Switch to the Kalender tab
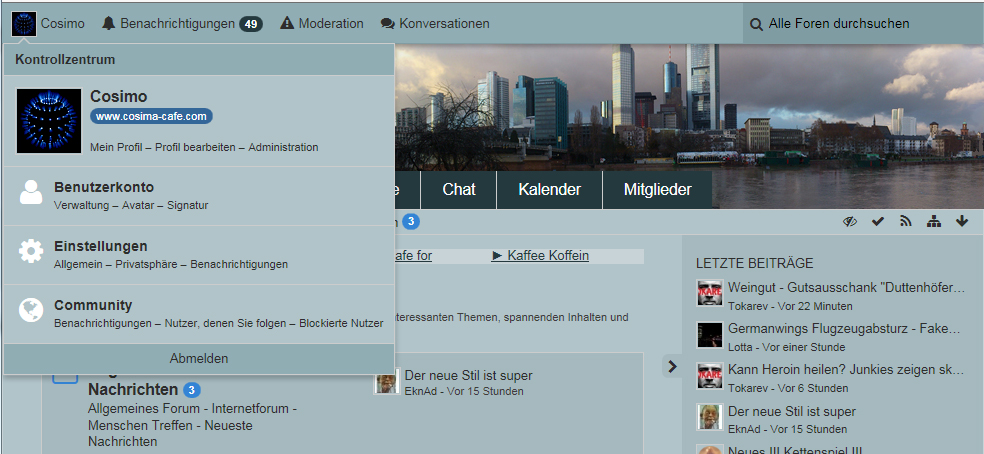Viewport: 984px width, 454px height. click(550, 190)
